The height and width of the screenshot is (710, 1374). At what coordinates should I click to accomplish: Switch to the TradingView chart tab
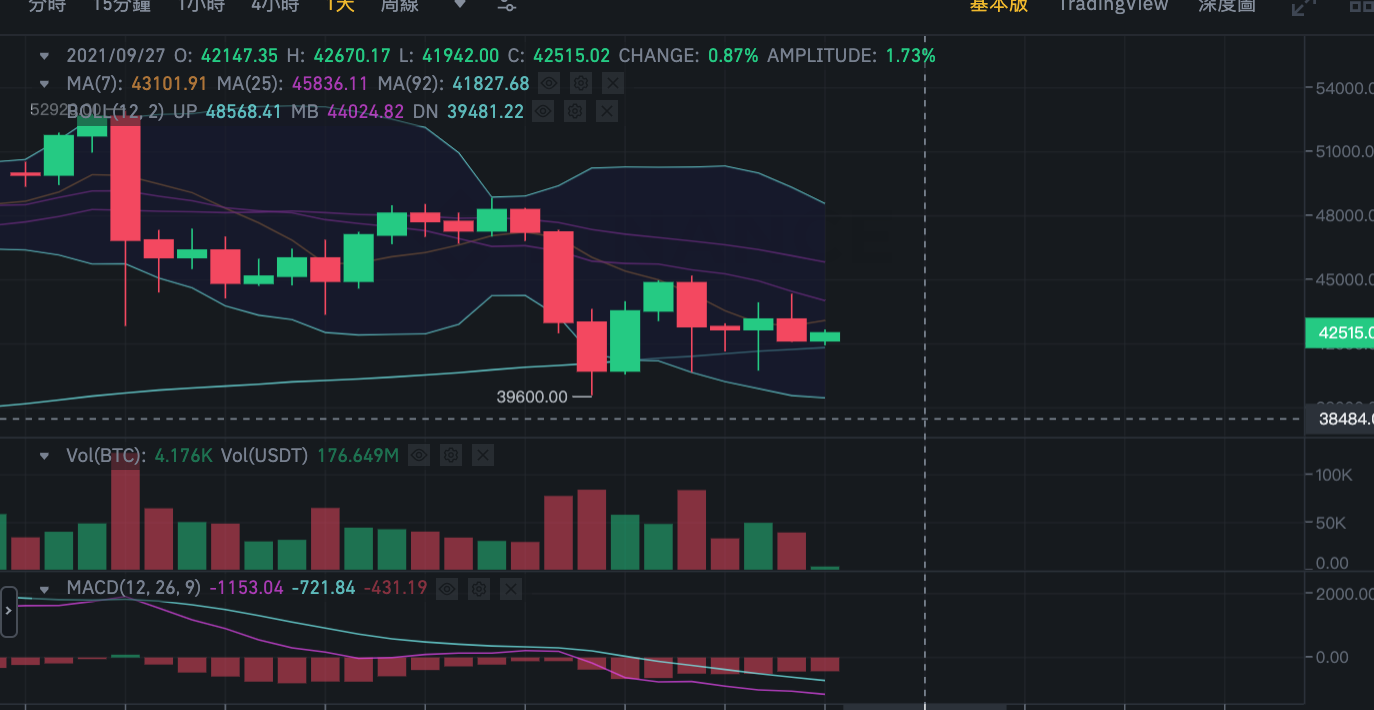tap(1113, 5)
